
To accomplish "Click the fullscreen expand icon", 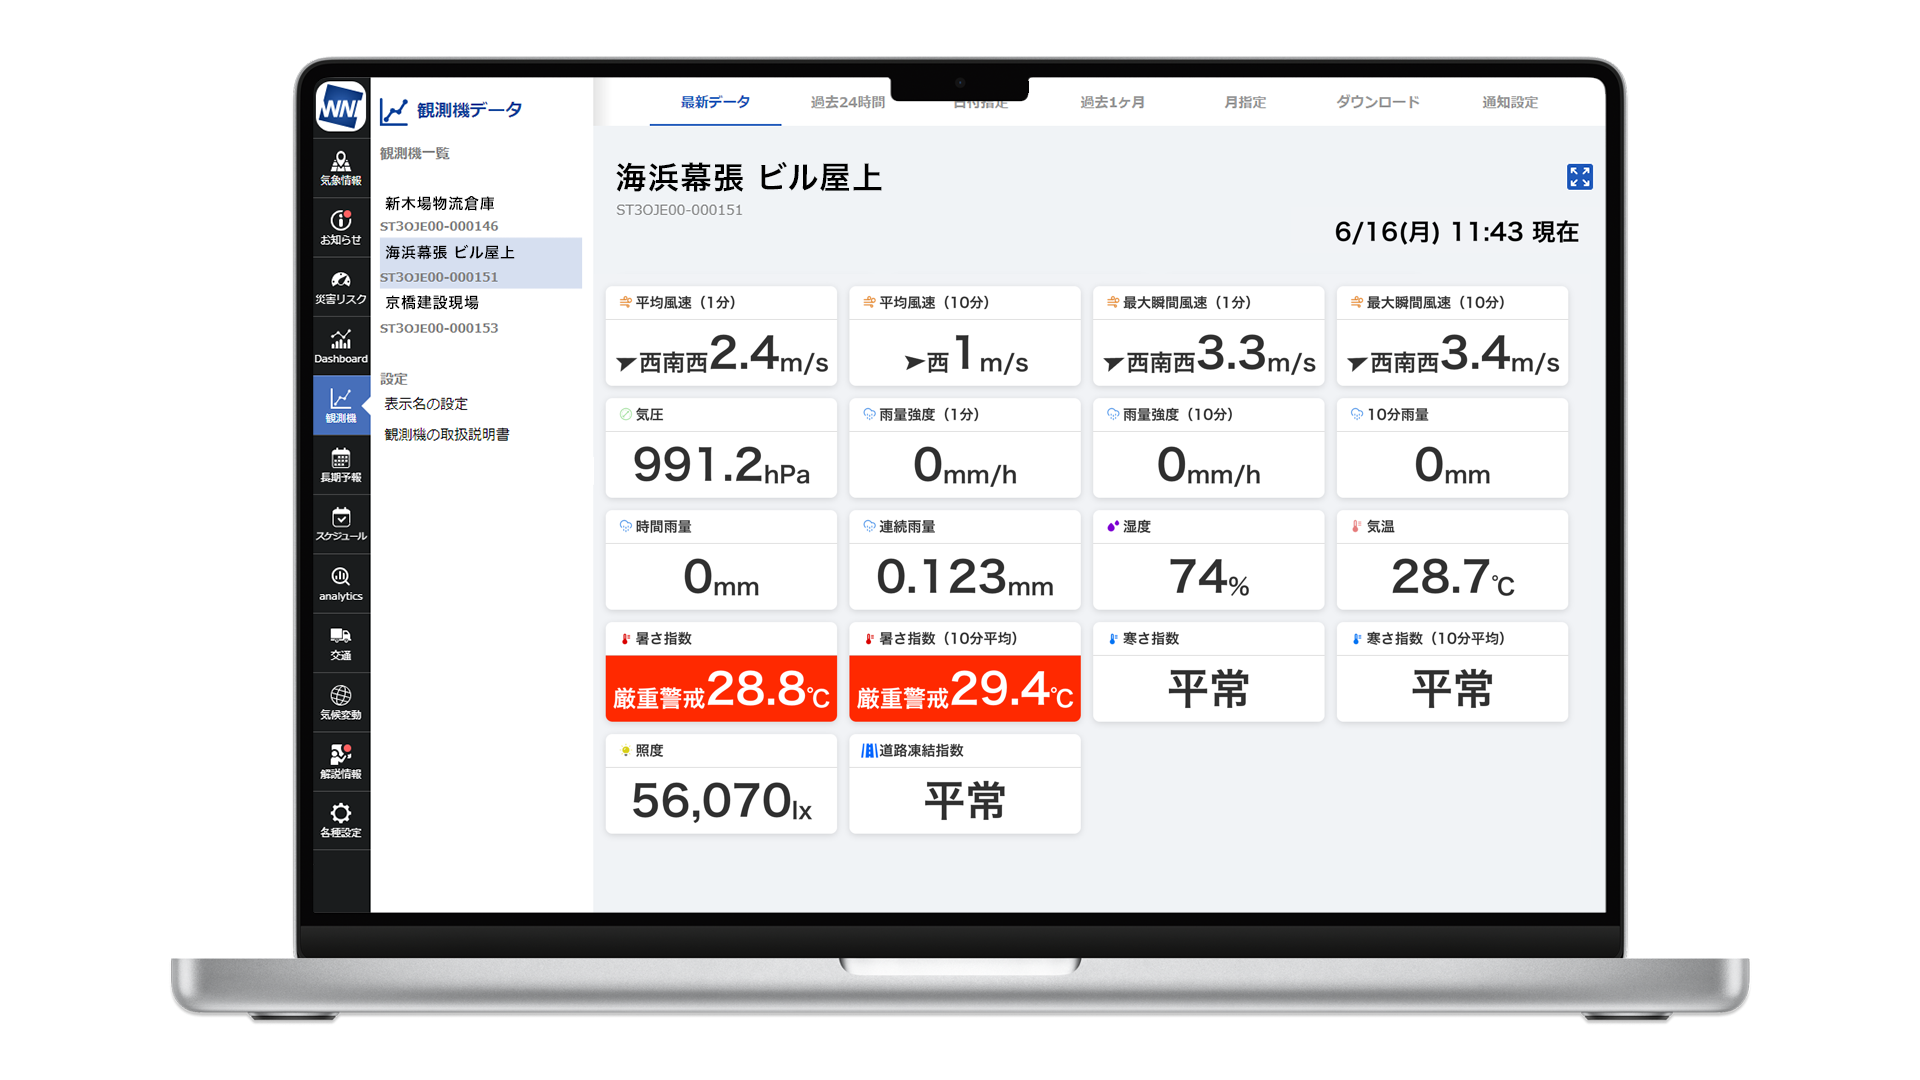I will [x=1579, y=177].
